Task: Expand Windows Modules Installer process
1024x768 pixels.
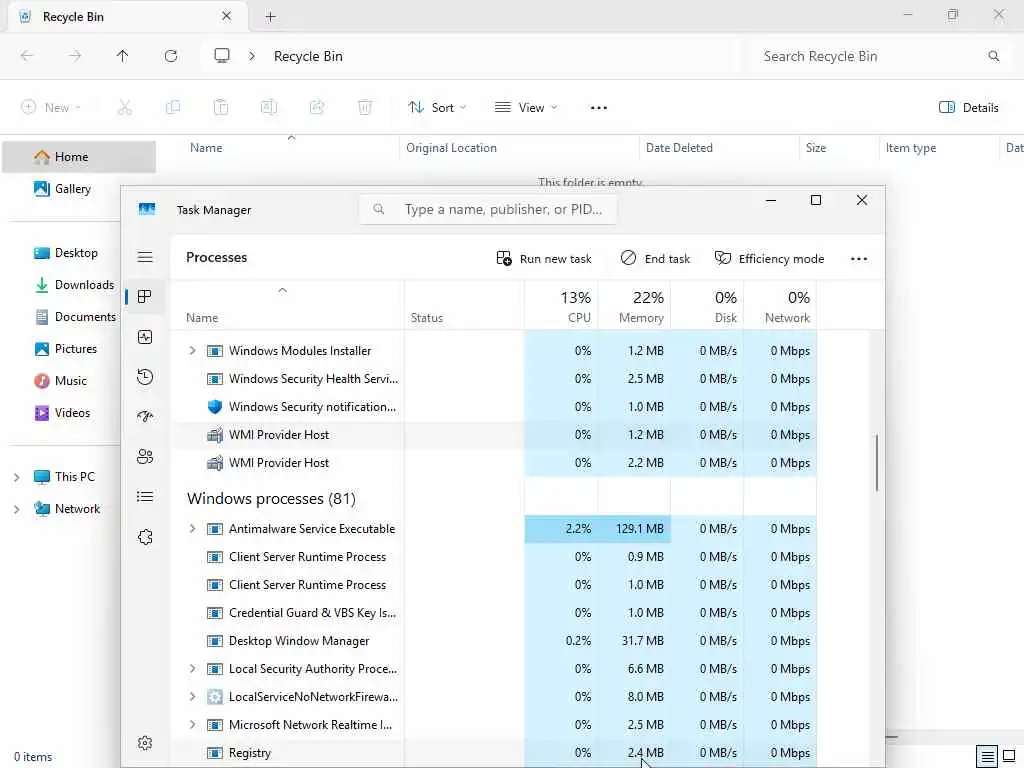Action: tap(192, 351)
